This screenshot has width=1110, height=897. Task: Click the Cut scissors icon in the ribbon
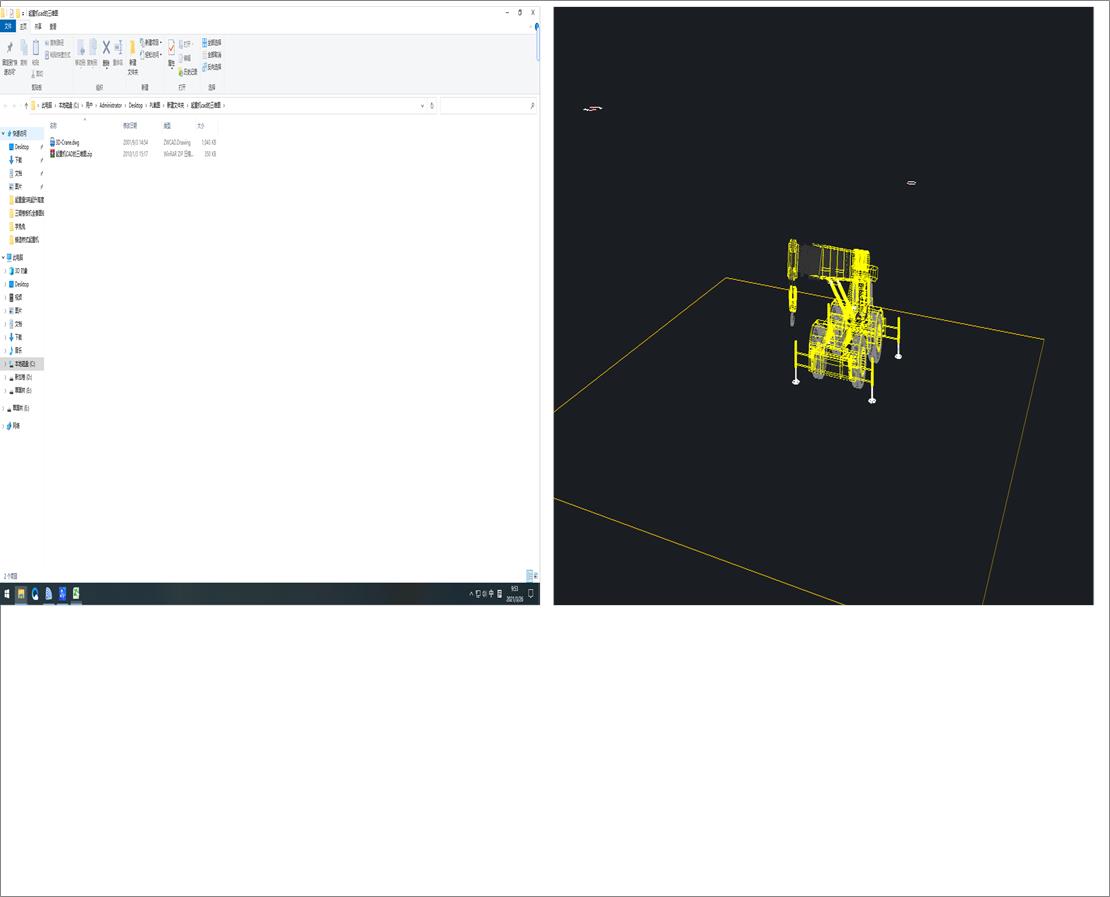point(37,74)
